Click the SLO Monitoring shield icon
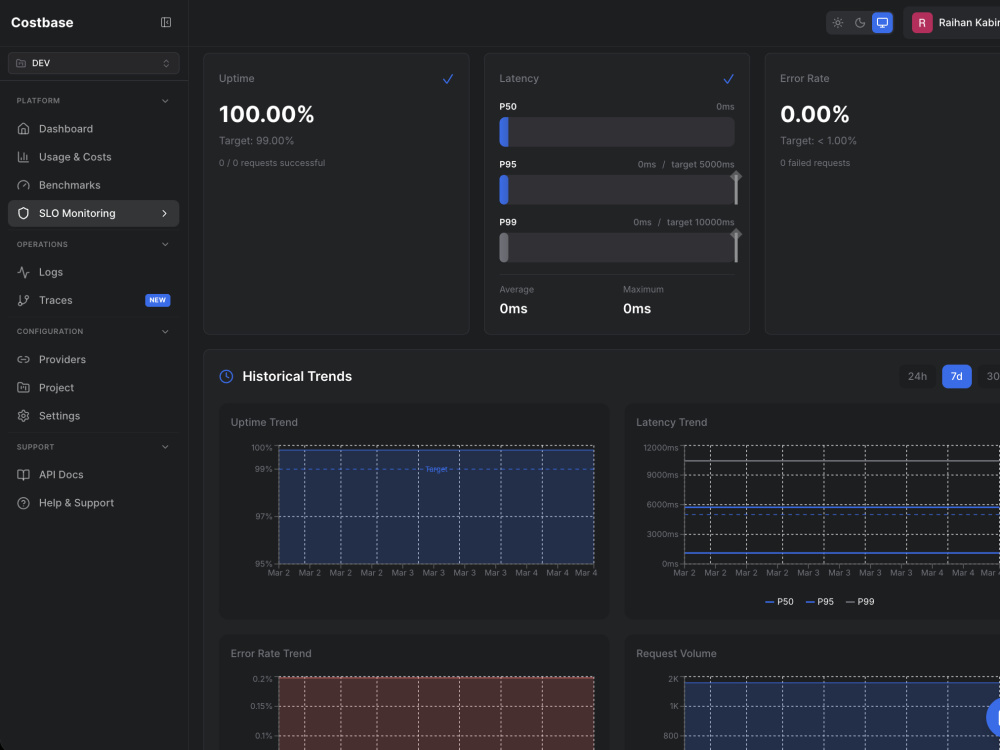This screenshot has width=1000, height=750. pyautogui.click(x=24, y=214)
